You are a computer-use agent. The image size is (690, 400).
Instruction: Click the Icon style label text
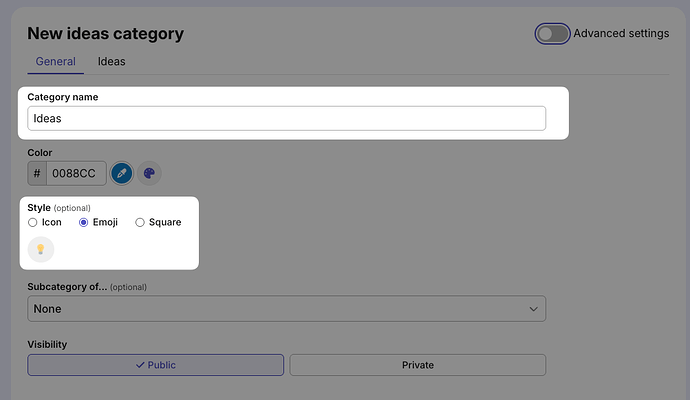point(51,222)
